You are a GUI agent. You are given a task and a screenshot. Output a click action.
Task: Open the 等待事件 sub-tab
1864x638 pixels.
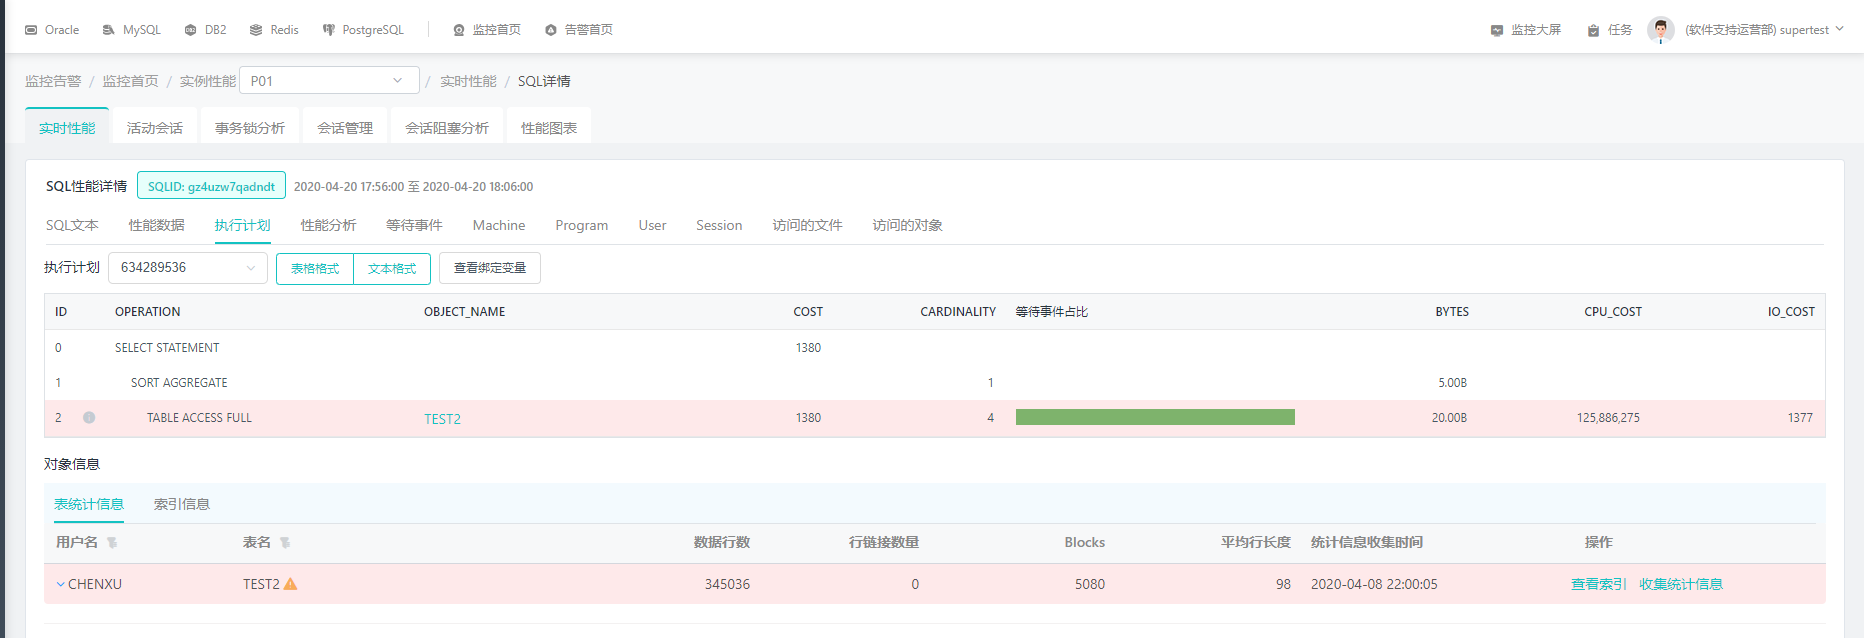[414, 225]
